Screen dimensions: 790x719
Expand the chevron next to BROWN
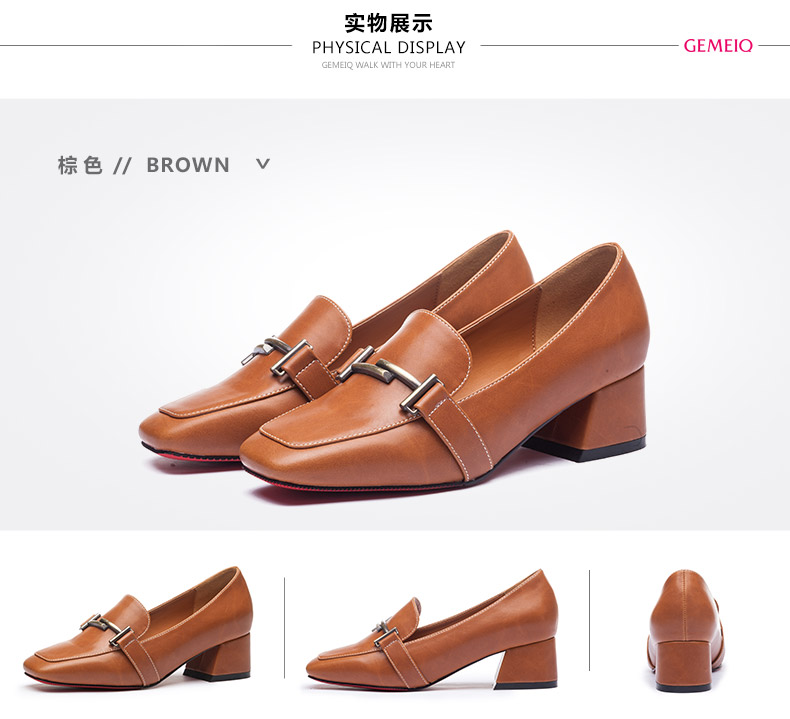click(x=263, y=164)
